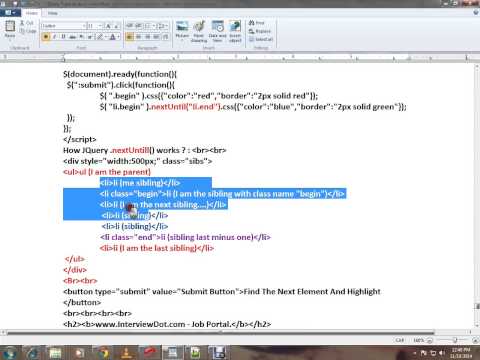Copy the selected text
This screenshot has width=480, height=360.
28,31
